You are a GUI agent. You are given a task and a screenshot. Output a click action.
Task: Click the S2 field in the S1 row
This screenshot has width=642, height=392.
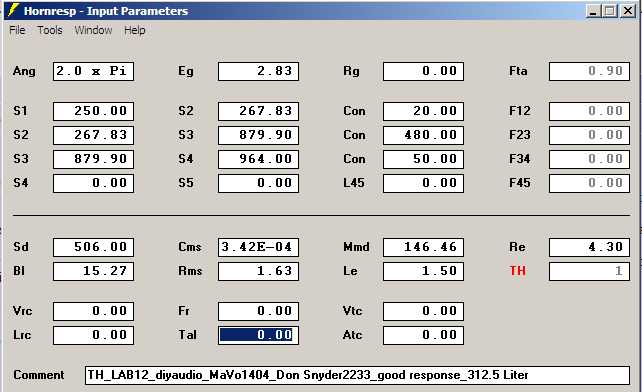click(258, 111)
